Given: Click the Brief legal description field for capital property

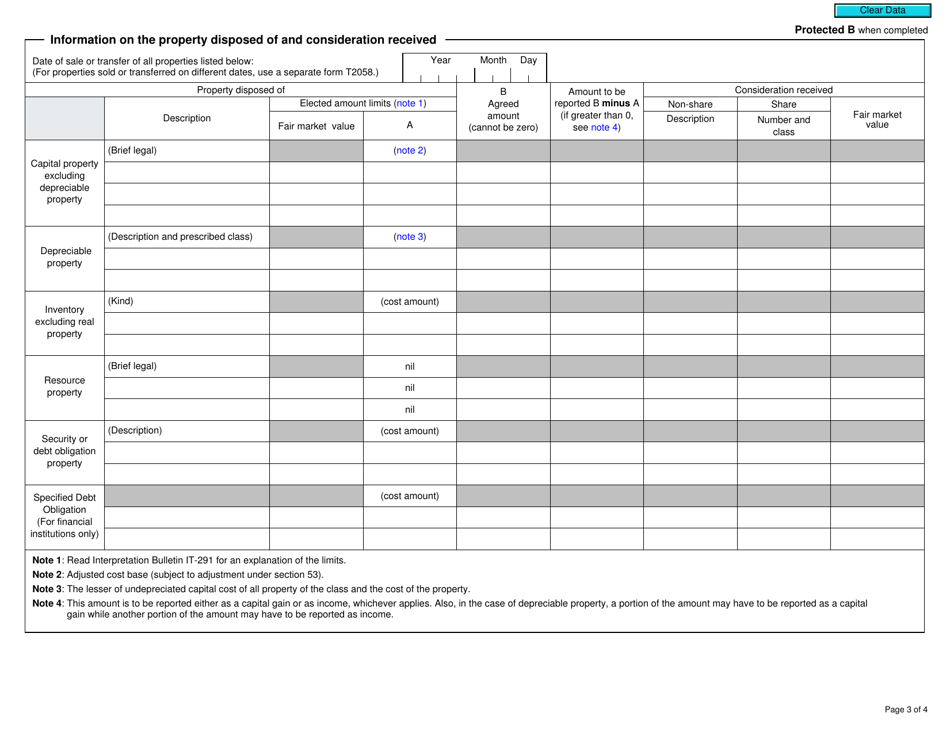Looking at the screenshot, I should point(185,150).
